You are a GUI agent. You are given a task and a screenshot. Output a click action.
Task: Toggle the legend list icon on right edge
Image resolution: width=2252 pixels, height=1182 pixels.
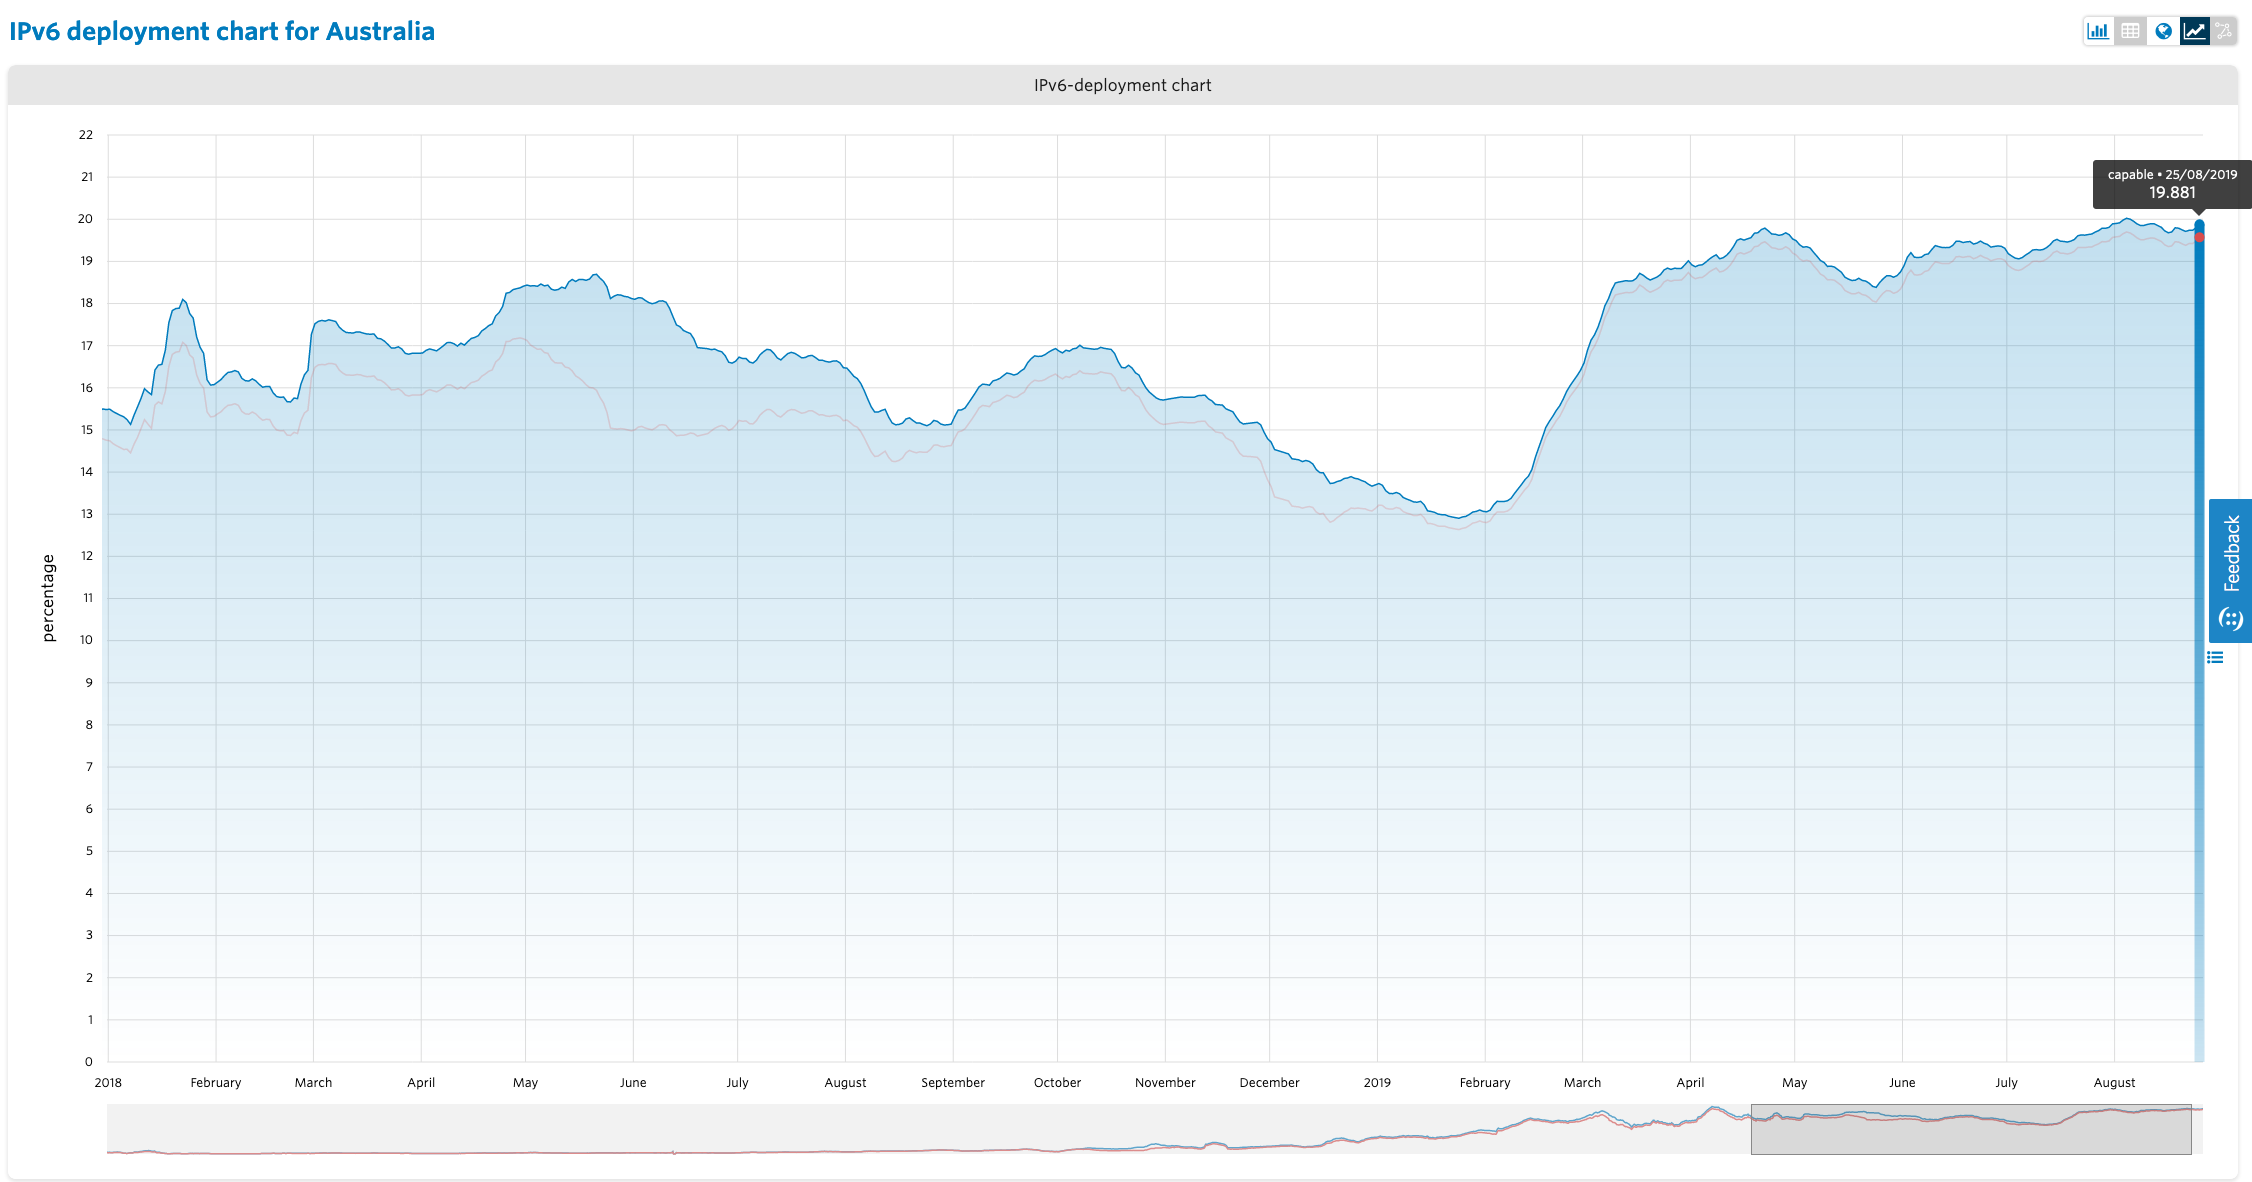pyautogui.click(x=2215, y=657)
